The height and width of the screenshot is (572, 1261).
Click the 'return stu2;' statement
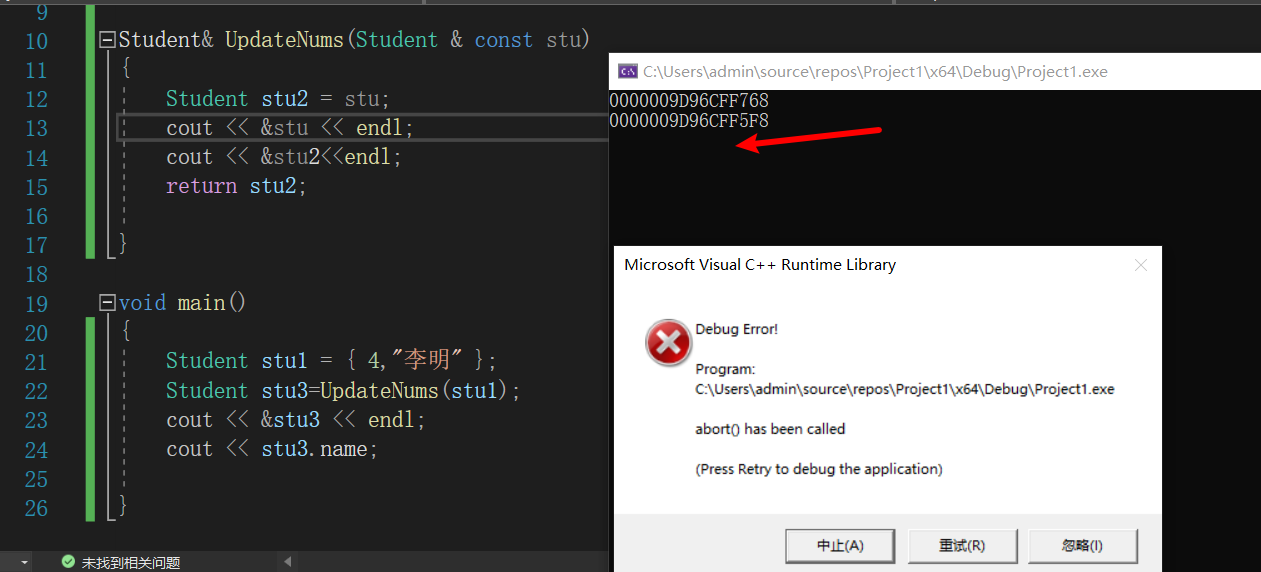[236, 186]
